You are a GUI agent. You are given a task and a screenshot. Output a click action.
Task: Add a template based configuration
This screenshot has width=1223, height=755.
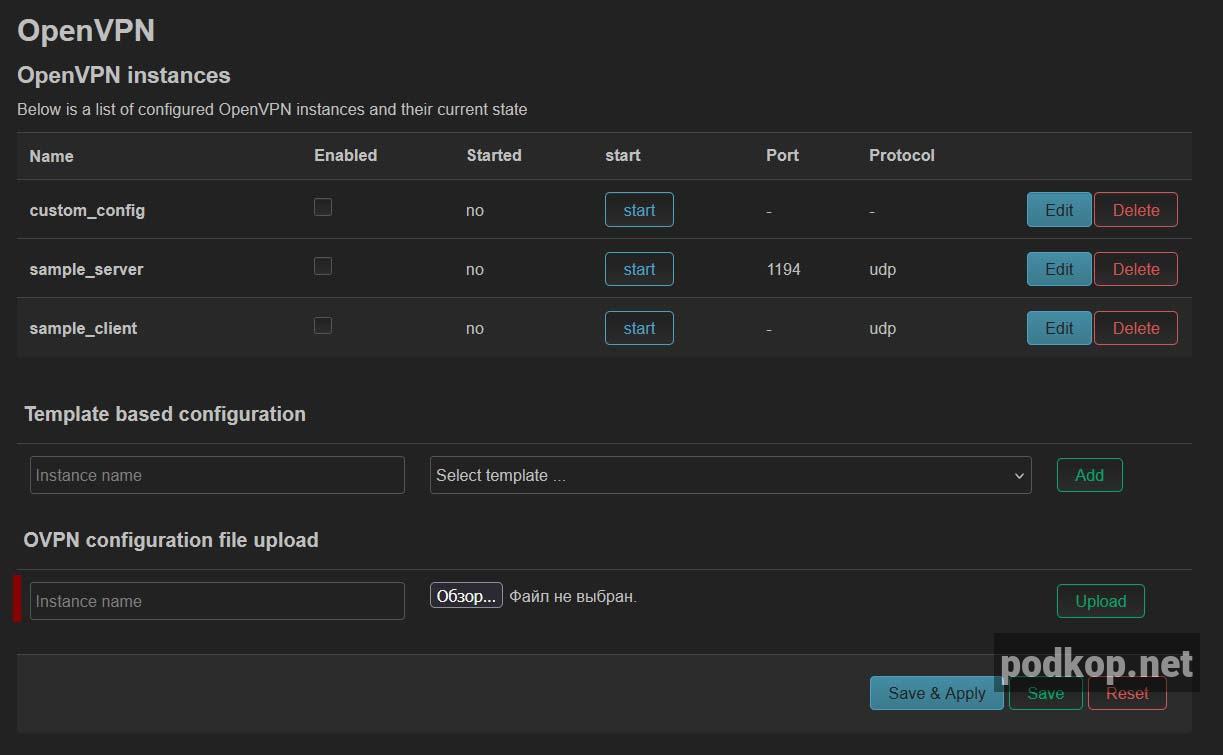(1089, 475)
